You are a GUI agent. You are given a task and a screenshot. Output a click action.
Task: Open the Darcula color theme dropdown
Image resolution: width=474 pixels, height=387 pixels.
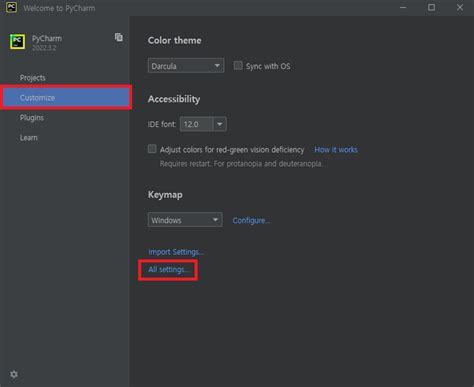(x=186, y=66)
